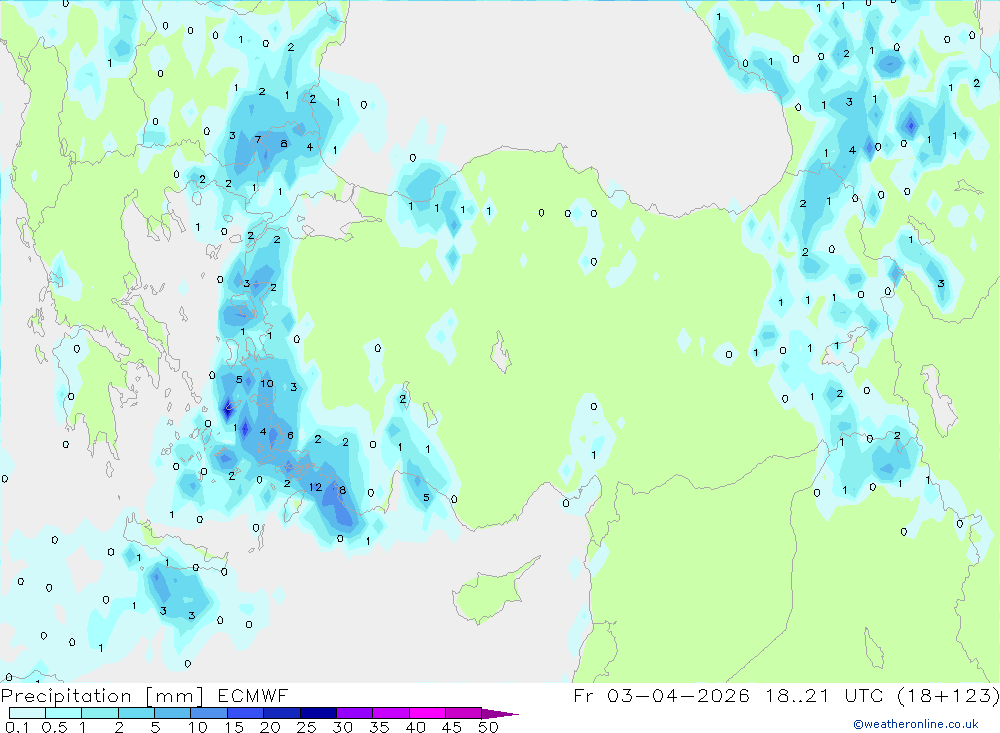
Task: Select the 15–20 mm legend swatch
Action: click(x=246, y=713)
